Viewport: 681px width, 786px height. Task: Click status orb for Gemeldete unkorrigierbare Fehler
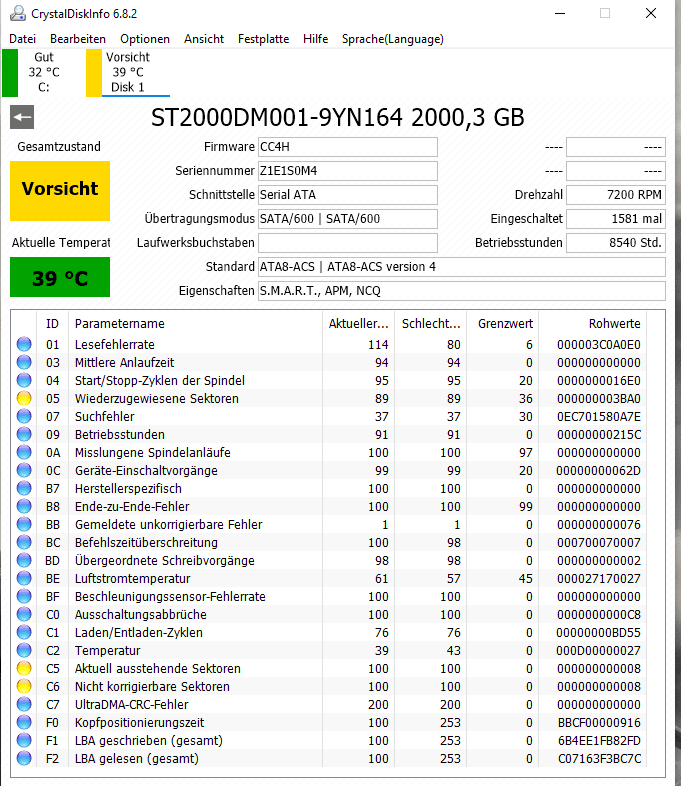coord(24,525)
